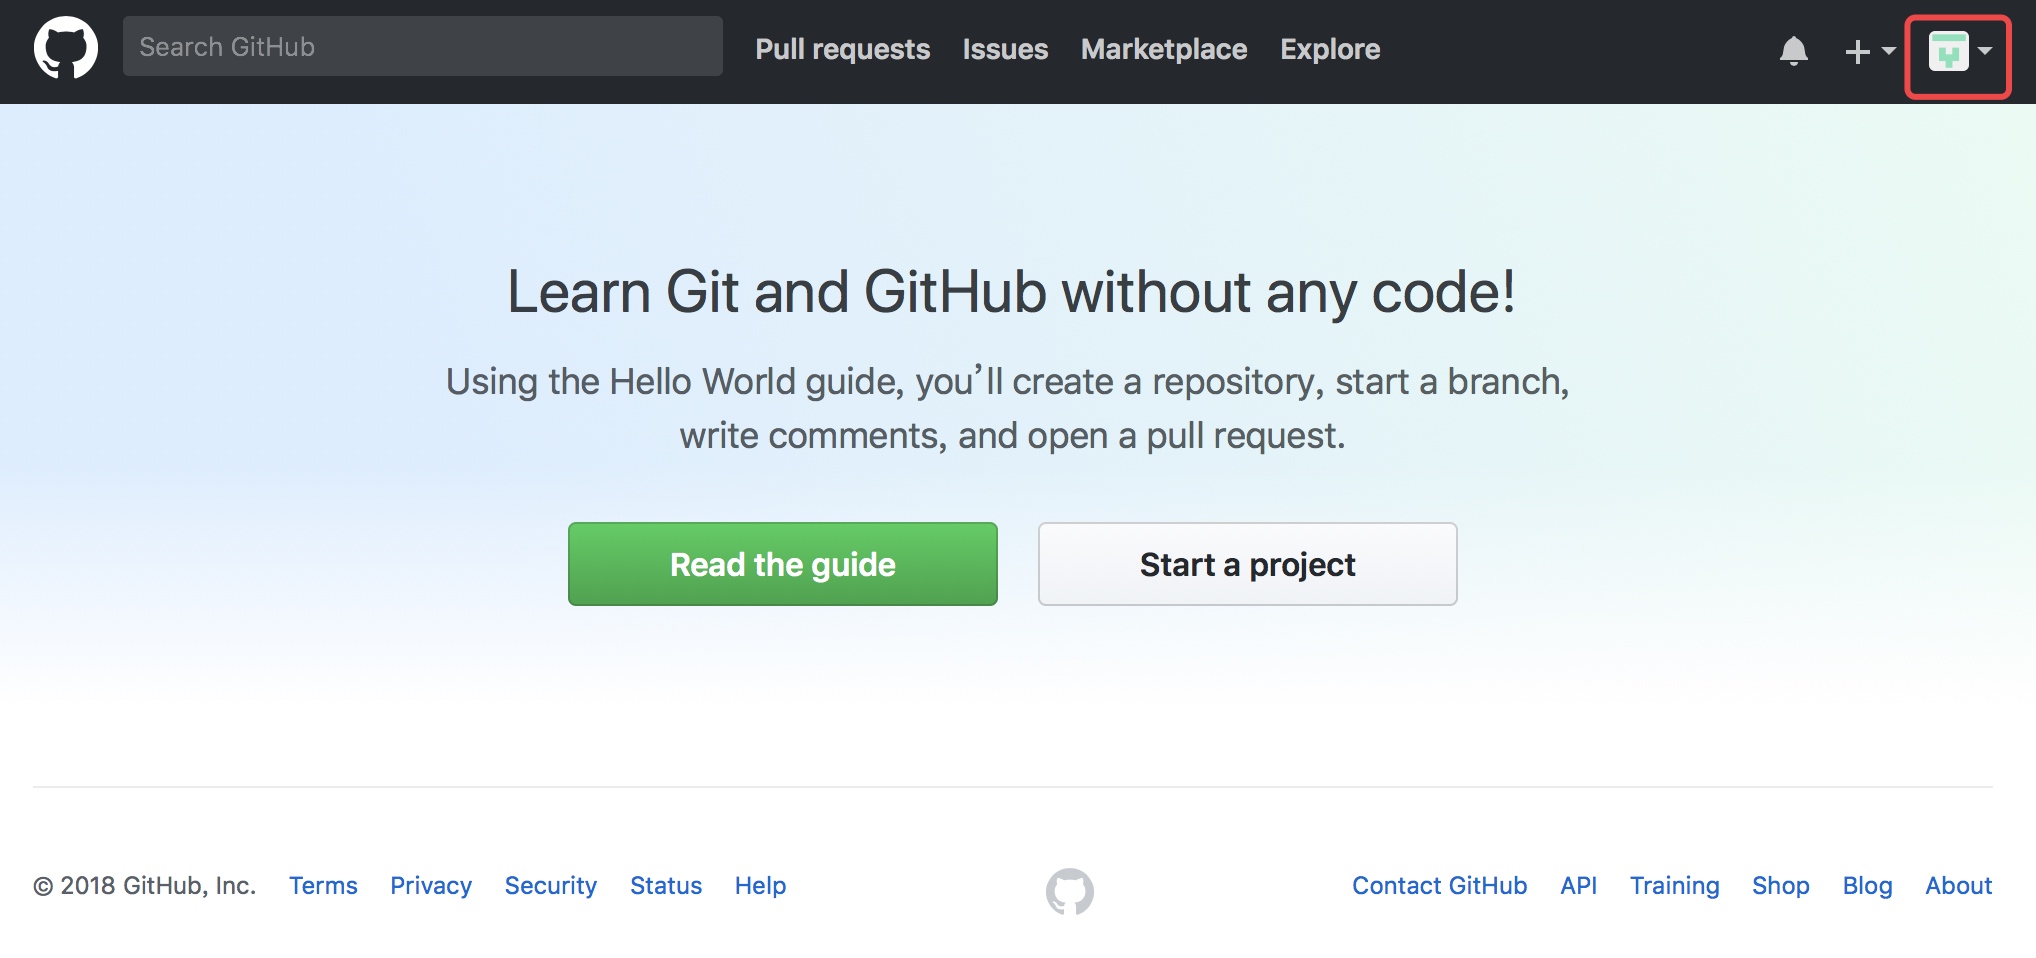Click the green Read the guide button
The height and width of the screenshot is (958, 2036).
tap(783, 564)
